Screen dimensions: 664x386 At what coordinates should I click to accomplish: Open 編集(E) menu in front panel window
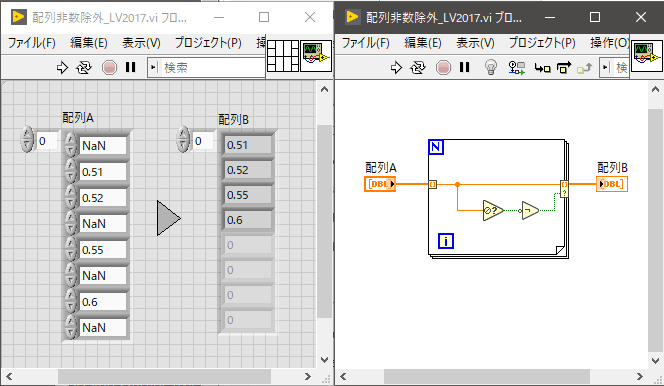(89, 43)
